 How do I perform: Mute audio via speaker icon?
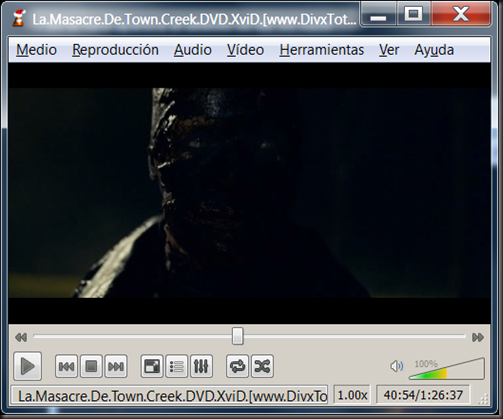pyautogui.click(x=396, y=366)
